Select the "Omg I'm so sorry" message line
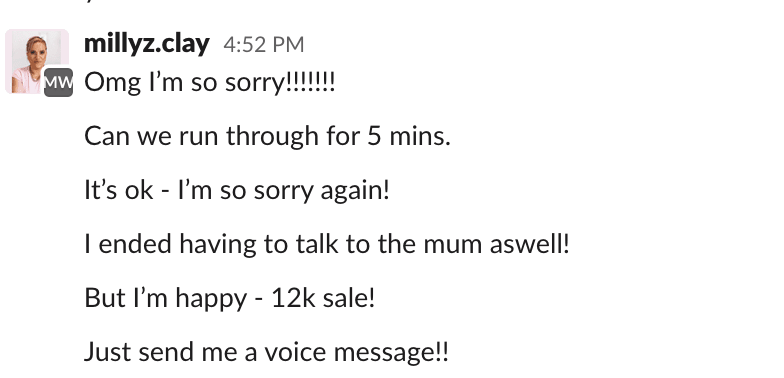784x378 pixels. pyautogui.click(x=210, y=83)
